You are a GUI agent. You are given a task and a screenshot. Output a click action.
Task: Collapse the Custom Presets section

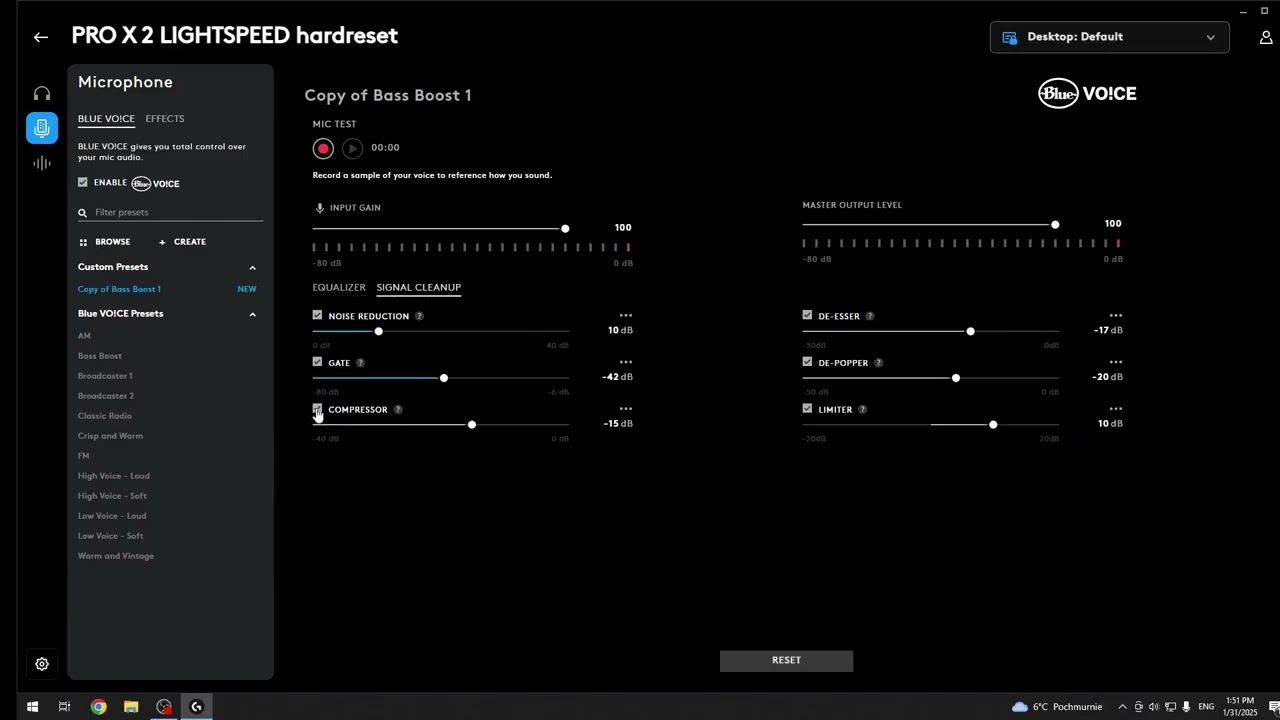pyautogui.click(x=252, y=268)
